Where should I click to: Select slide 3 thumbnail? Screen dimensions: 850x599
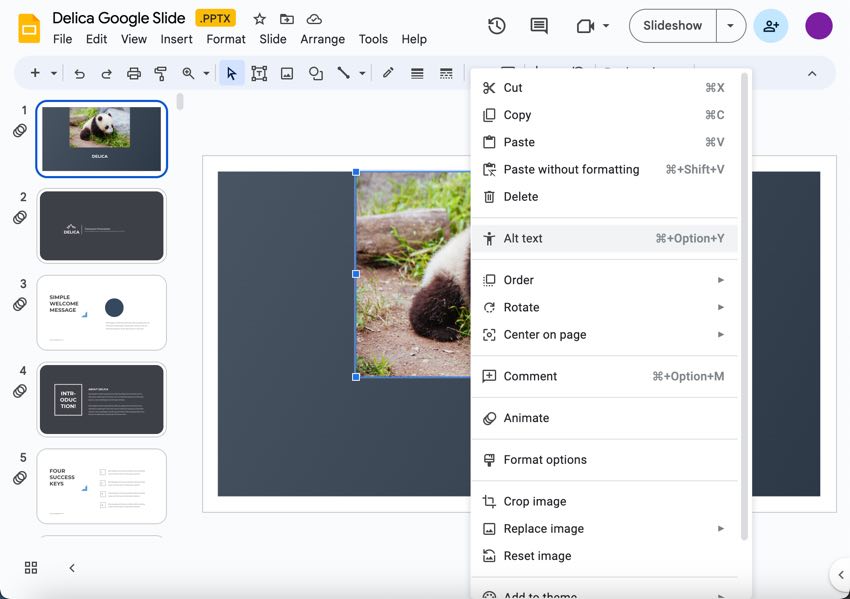coord(101,313)
